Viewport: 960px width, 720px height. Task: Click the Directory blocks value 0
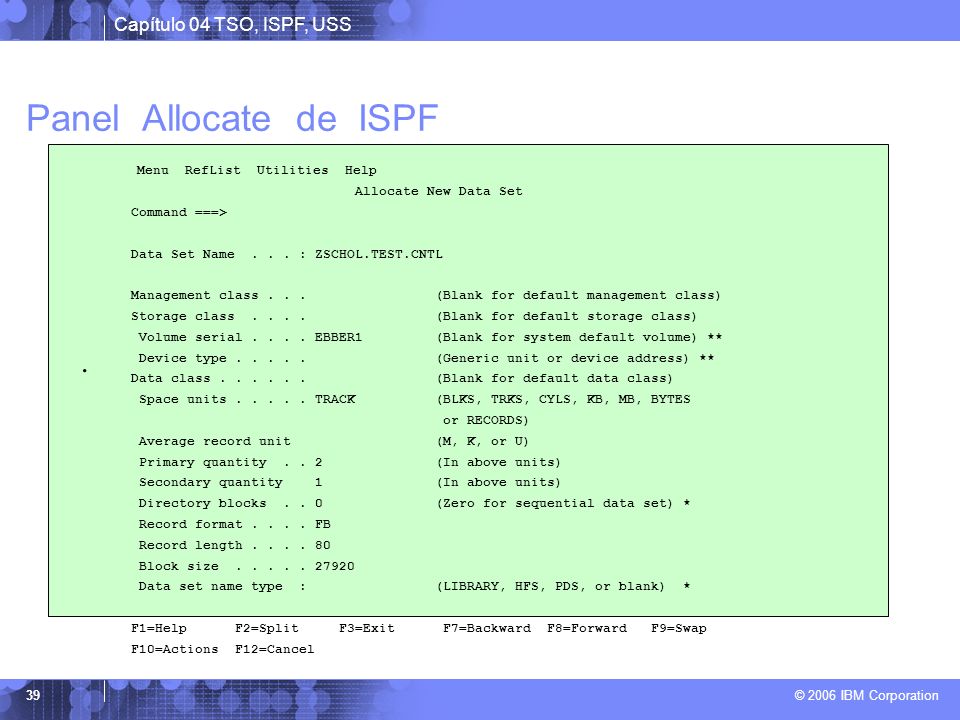[318, 503]
